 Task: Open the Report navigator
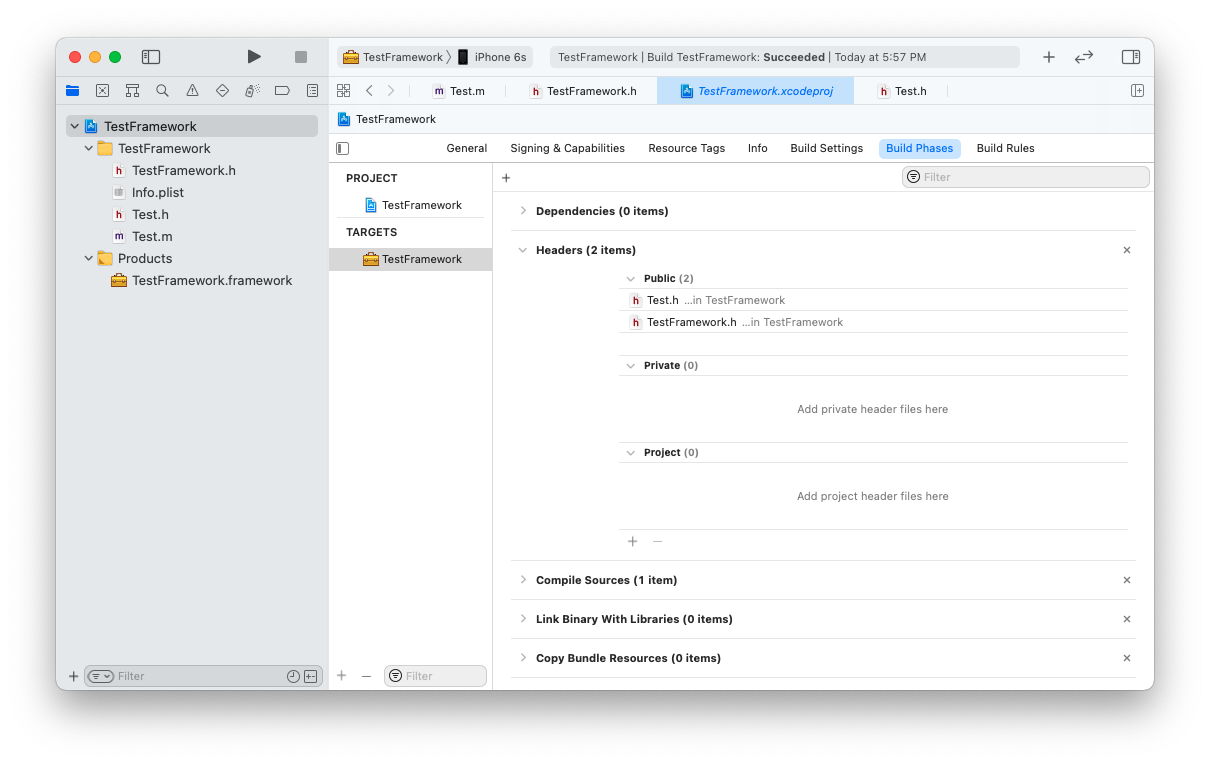click(312, 90)
